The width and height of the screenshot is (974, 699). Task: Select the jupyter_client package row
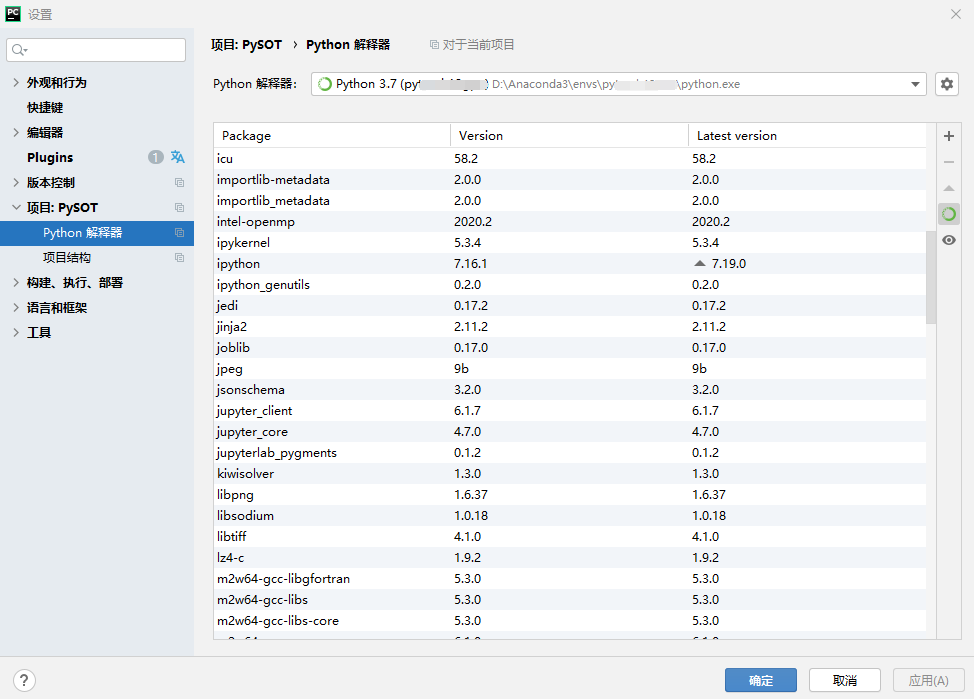point(570,411)
